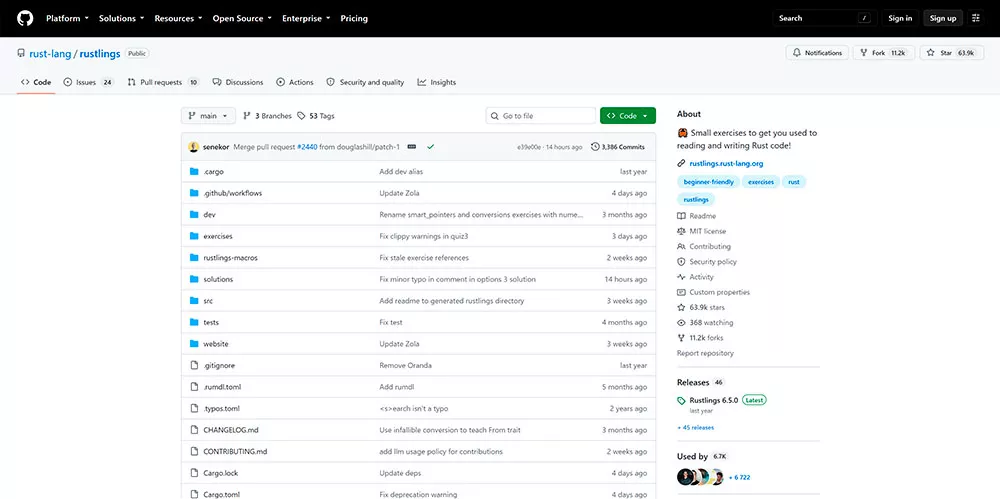
Task: Select the exercises topic tag
Action: pyautogui.click(x=761, y=182)
